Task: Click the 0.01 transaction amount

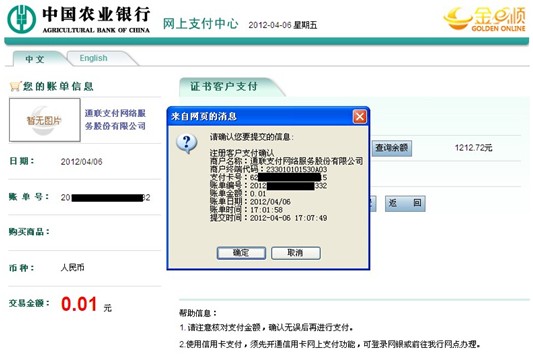Action: coord(79,304)
